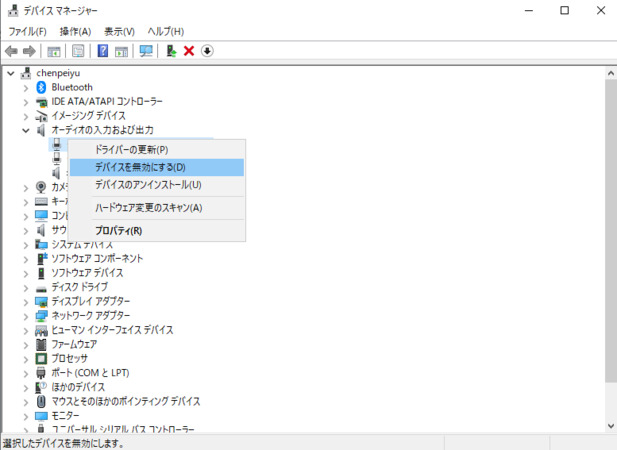
Task: Click the mouse and pointing devices icon
Action: pos(41,402)
